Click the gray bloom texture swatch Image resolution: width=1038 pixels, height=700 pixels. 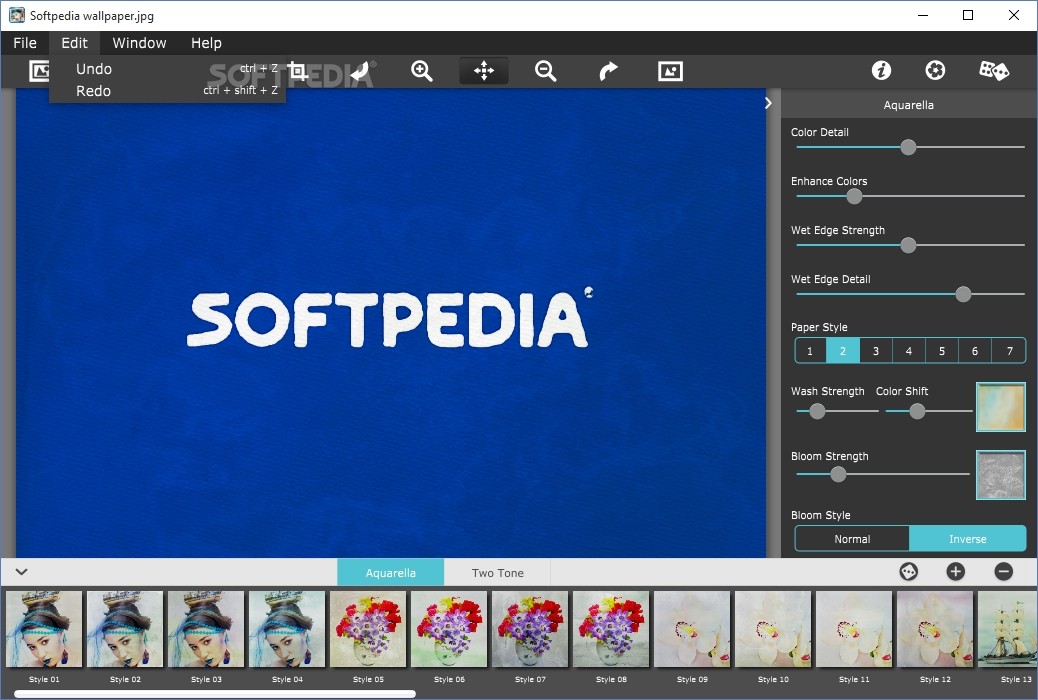(1001, 475)
